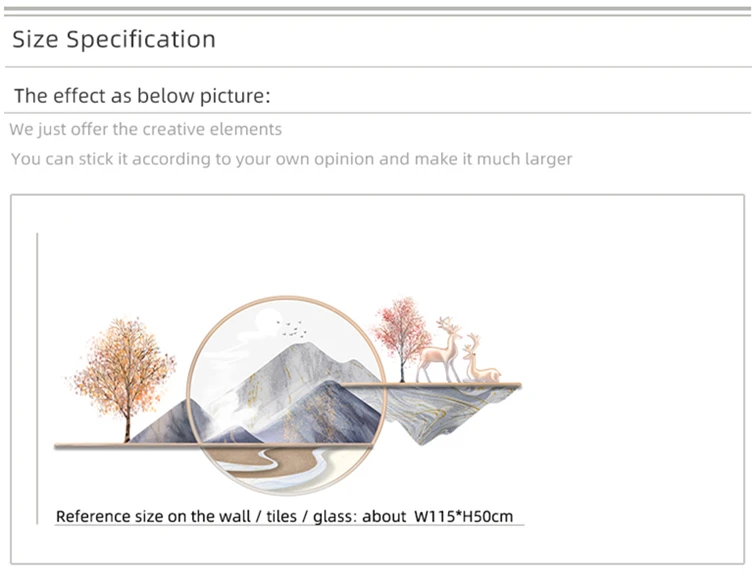
Task: Click the gray divider bar at top
Action: pos(377,9)
